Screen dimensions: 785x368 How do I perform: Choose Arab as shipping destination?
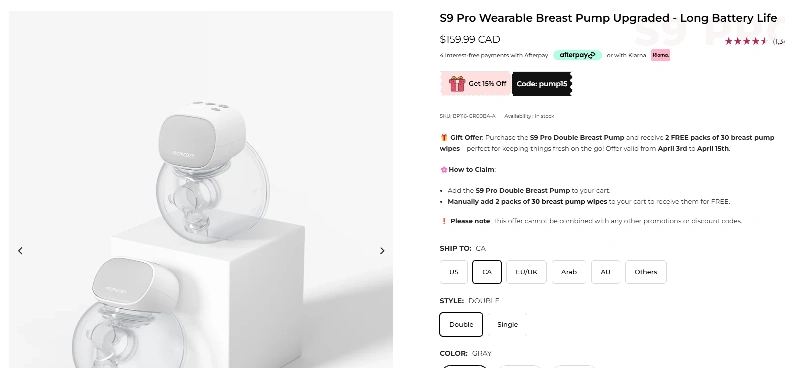[569, 272]
